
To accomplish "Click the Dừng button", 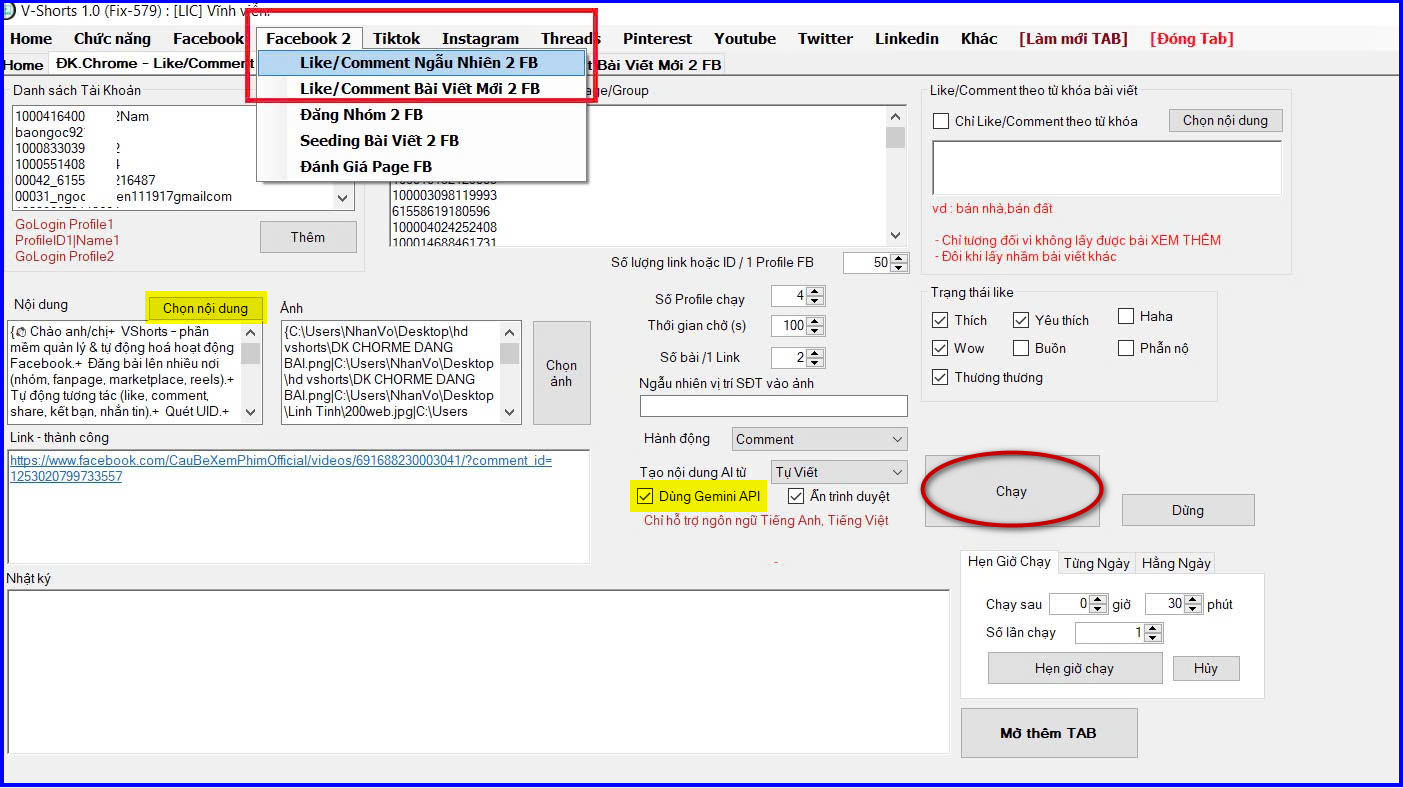I will [1188, 510].
